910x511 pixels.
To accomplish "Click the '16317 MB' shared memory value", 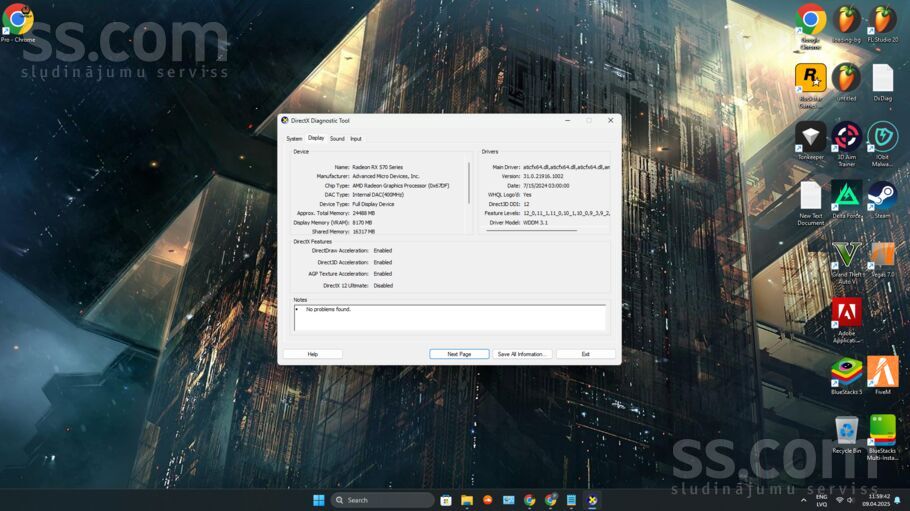I will (x=364, y=232).
